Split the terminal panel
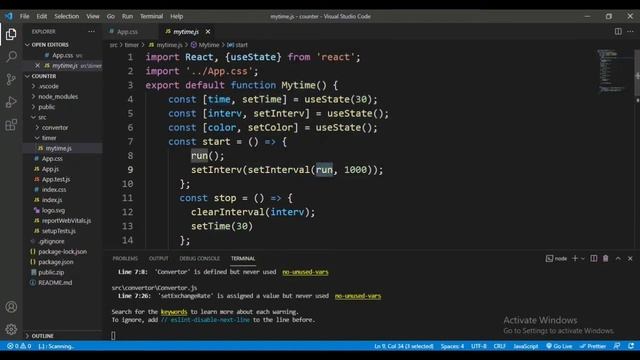Viewport: 640px width, 360px height. pos(593,258)
